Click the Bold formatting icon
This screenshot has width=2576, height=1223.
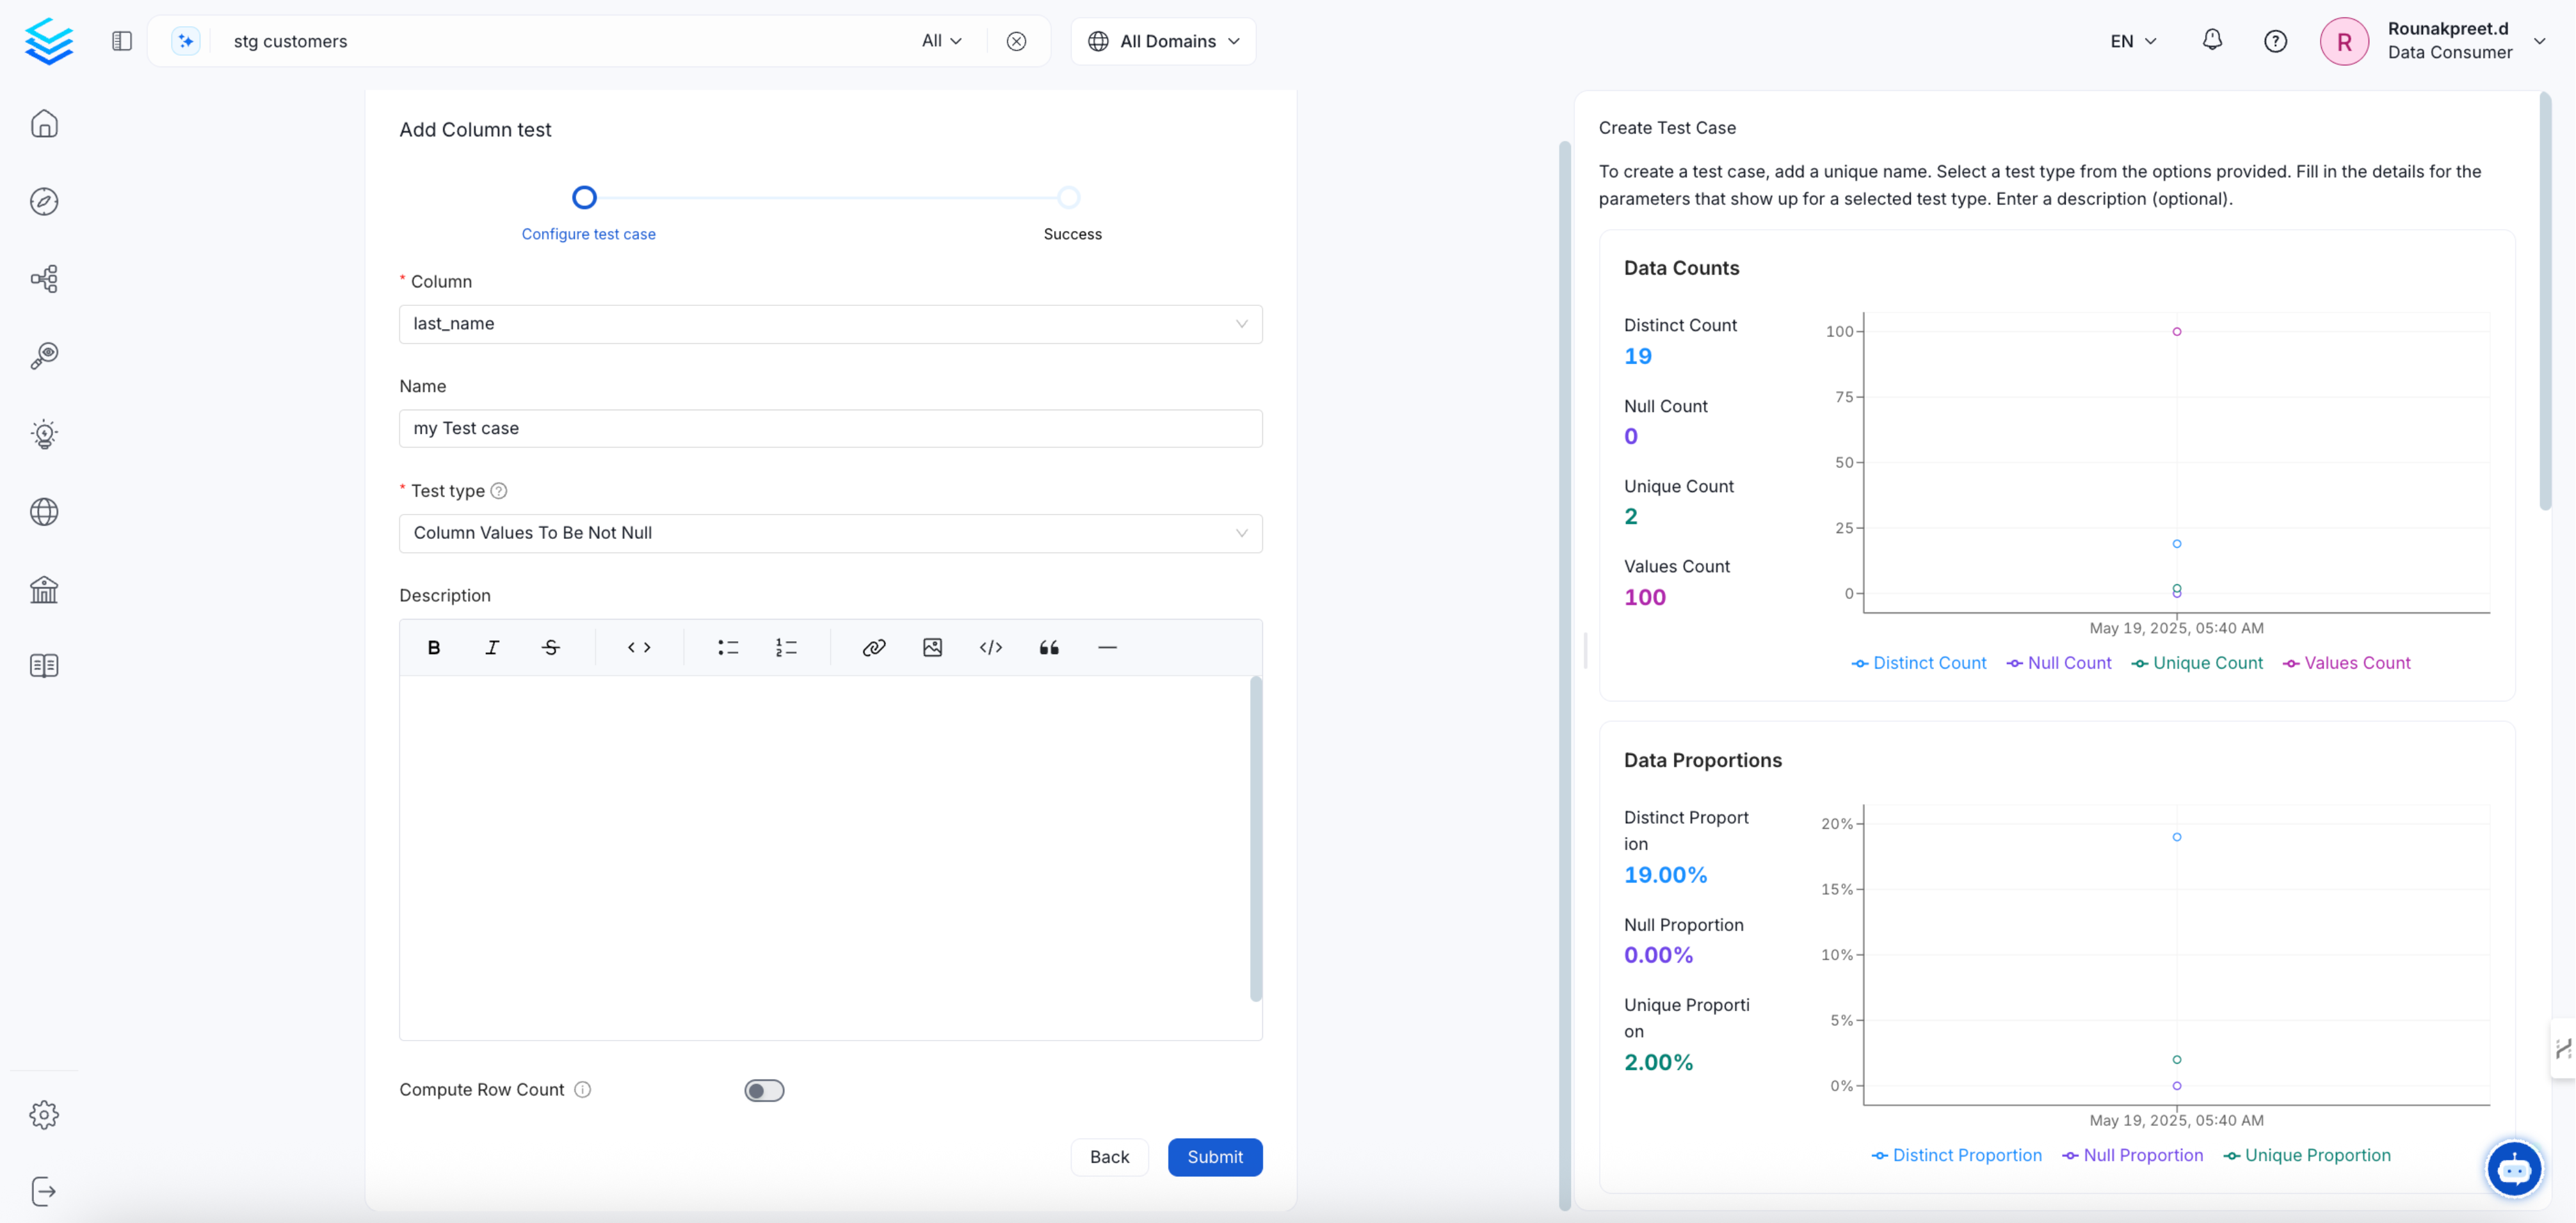coord(433,647)
